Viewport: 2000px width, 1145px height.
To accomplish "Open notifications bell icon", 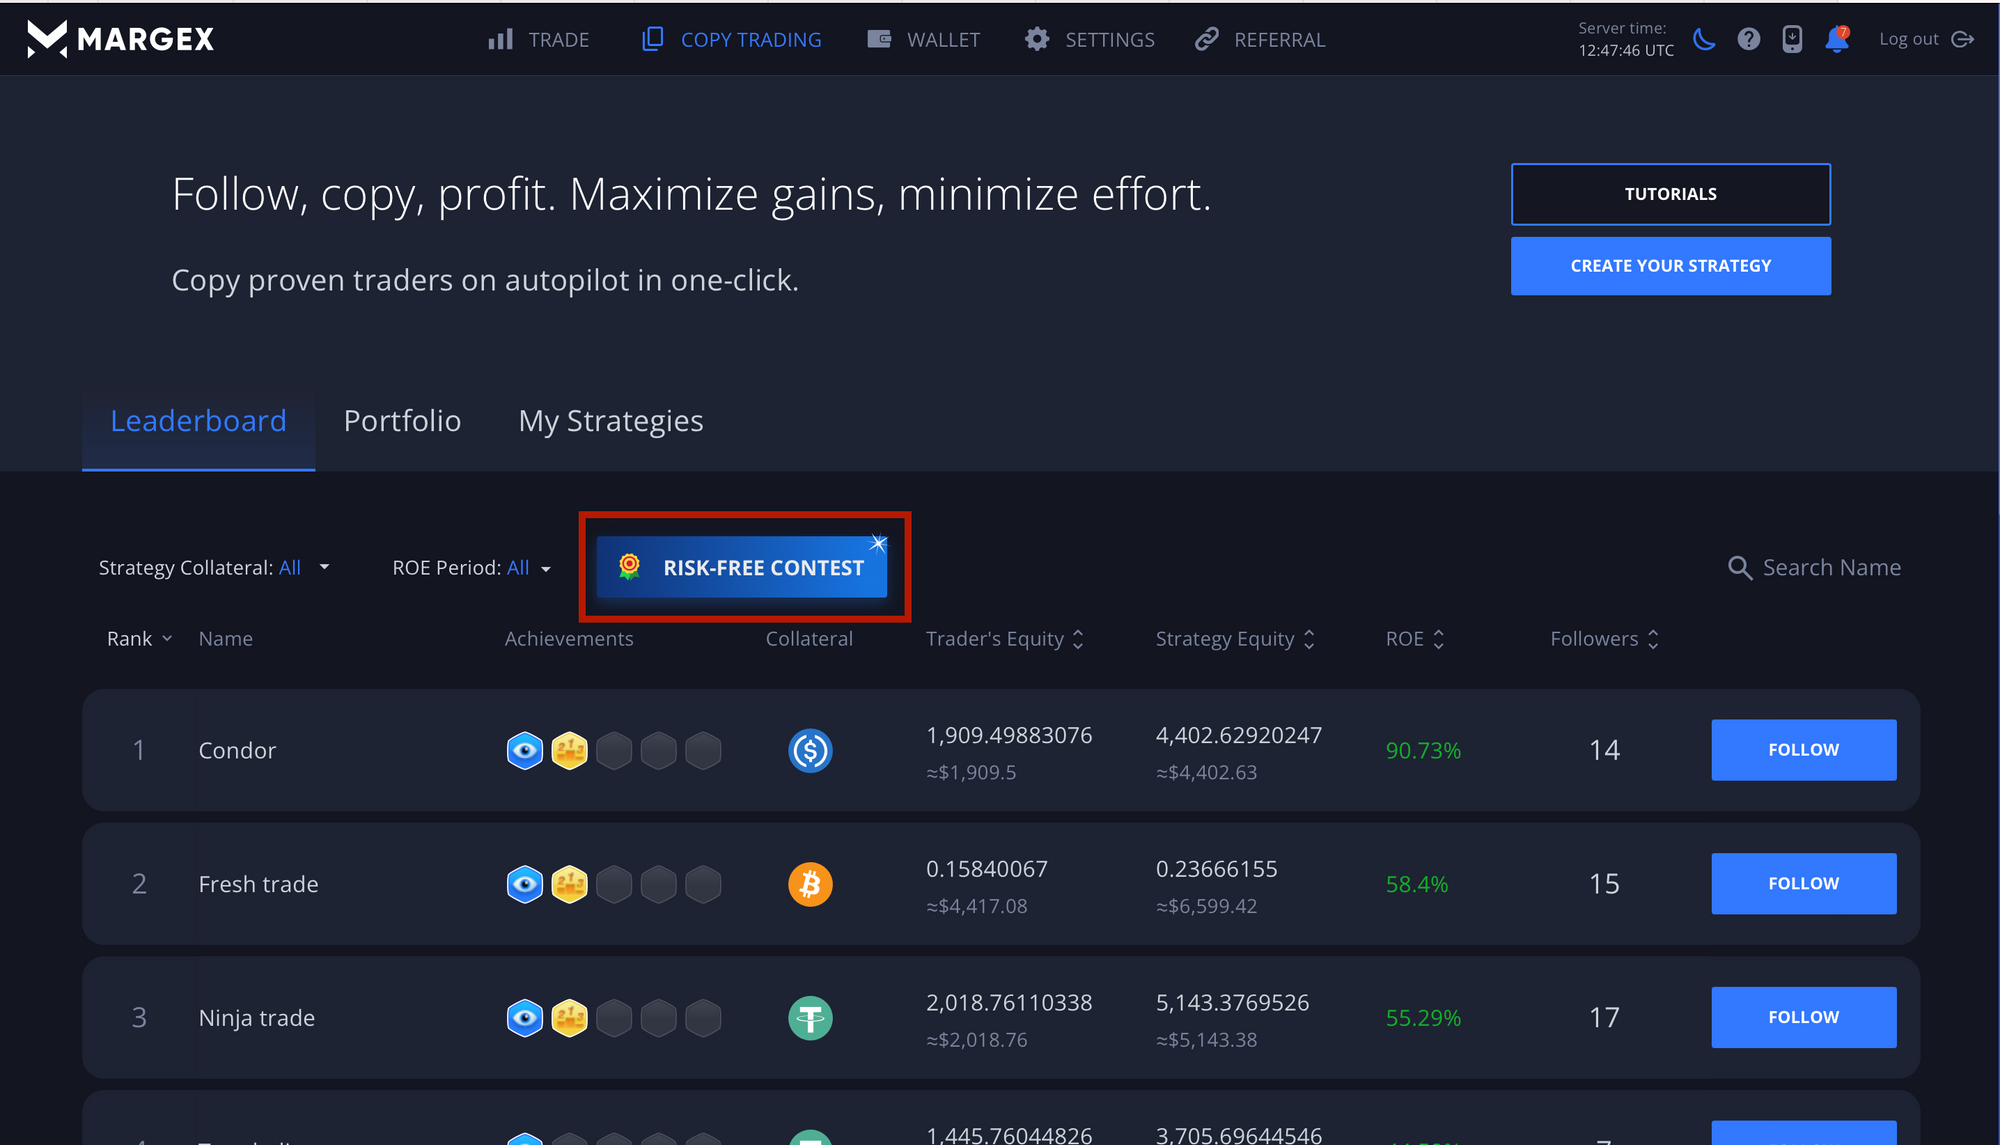I will click(1837, 39).
